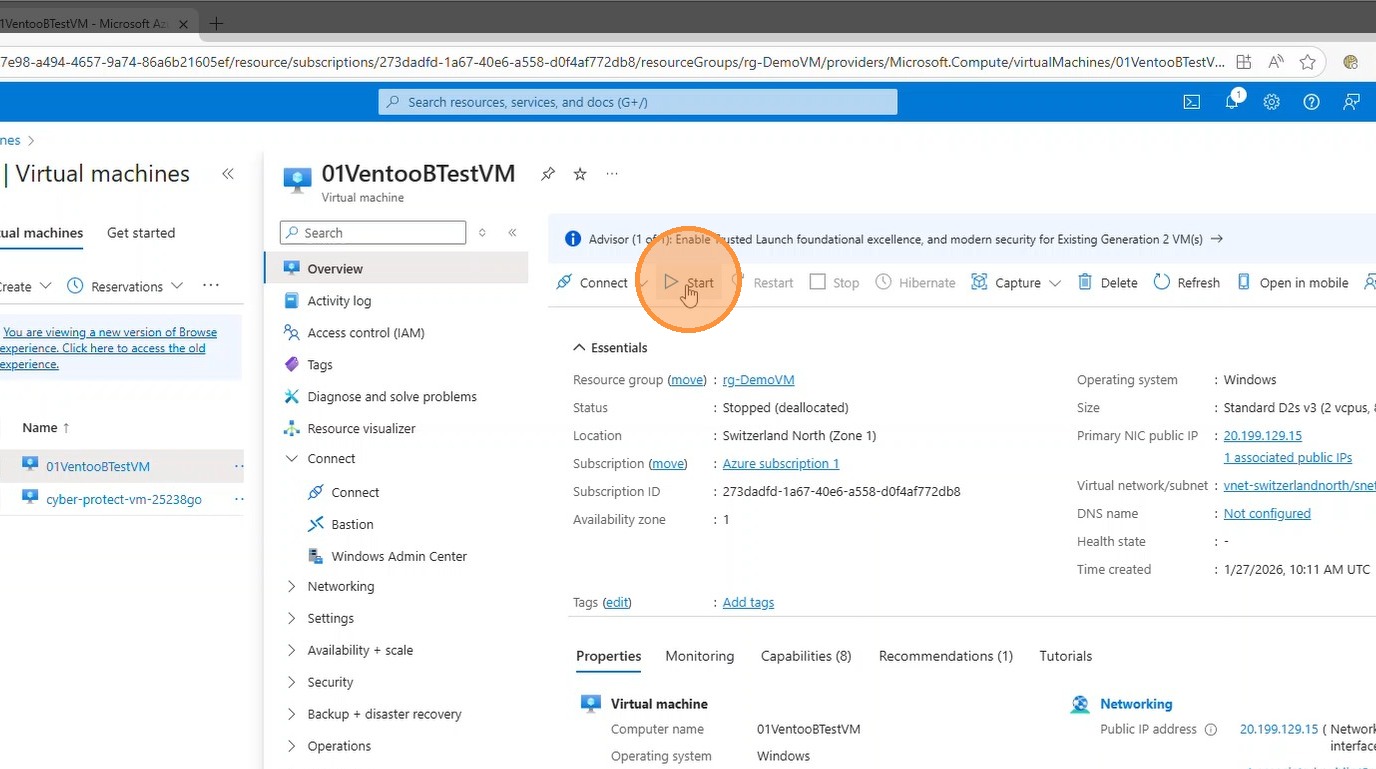Open the feedback icon in Azure header
This screenshot has width=1376, height=769.
point(1352,102)
